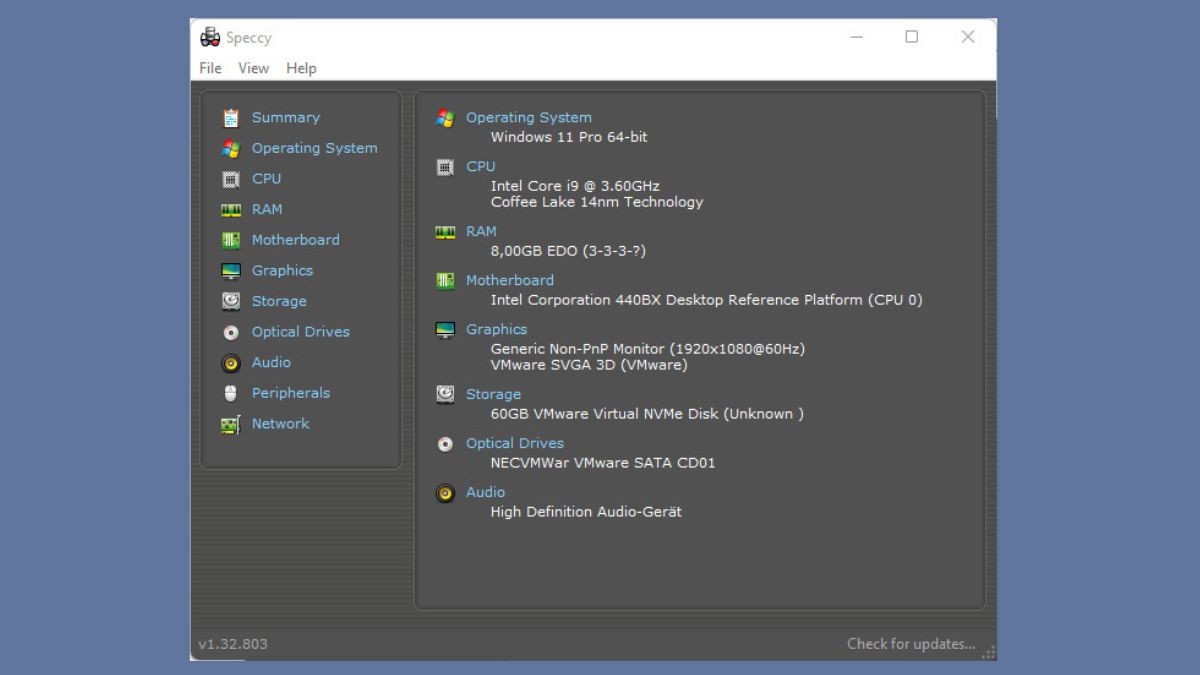Click the Graphics heading link in summary
Image resolution: width=1200 pixels, height=675 pixels.
tap(497, 330)
